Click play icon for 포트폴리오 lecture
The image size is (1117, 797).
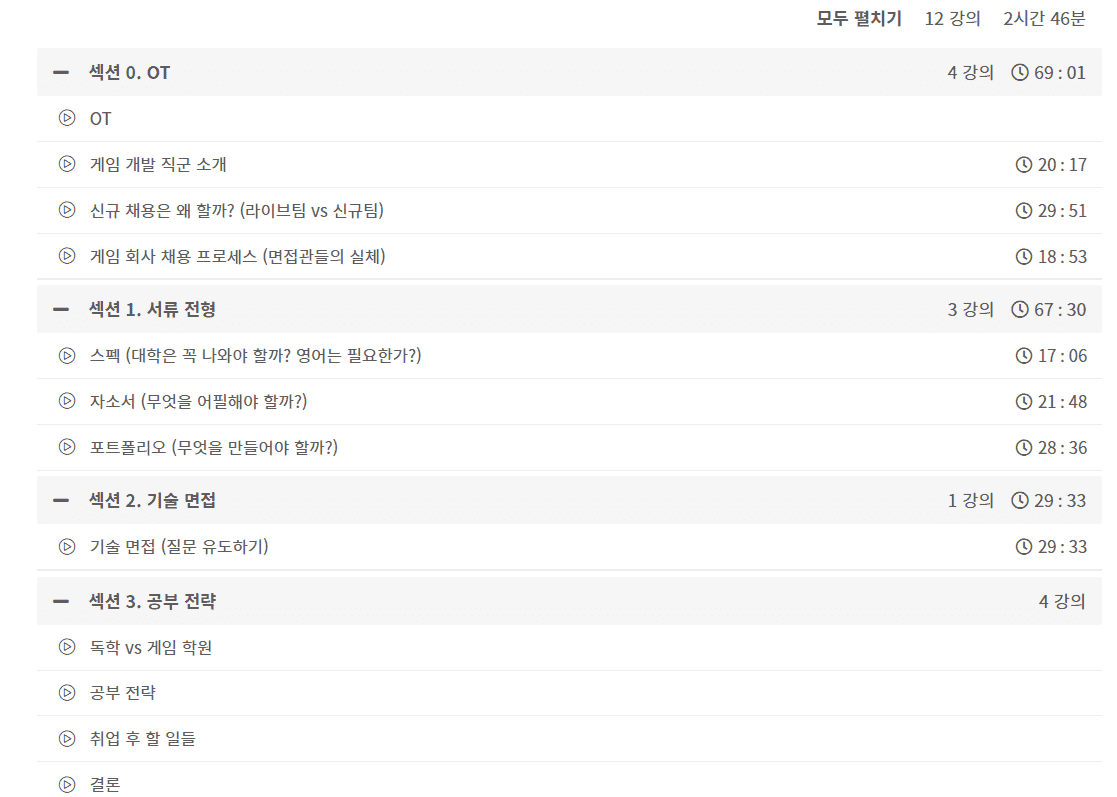click(x=67, y=447)
